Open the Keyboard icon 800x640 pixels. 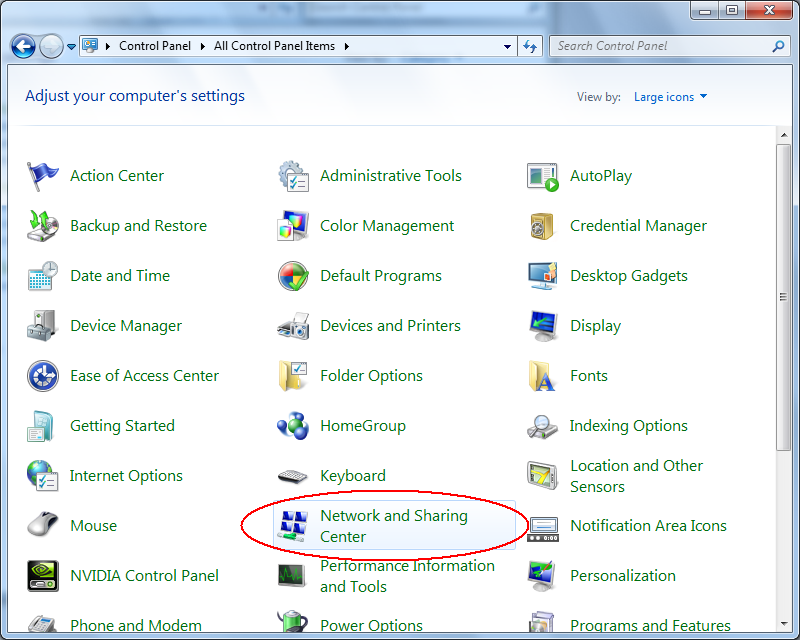pyautogui.click(x=293, y=476)
